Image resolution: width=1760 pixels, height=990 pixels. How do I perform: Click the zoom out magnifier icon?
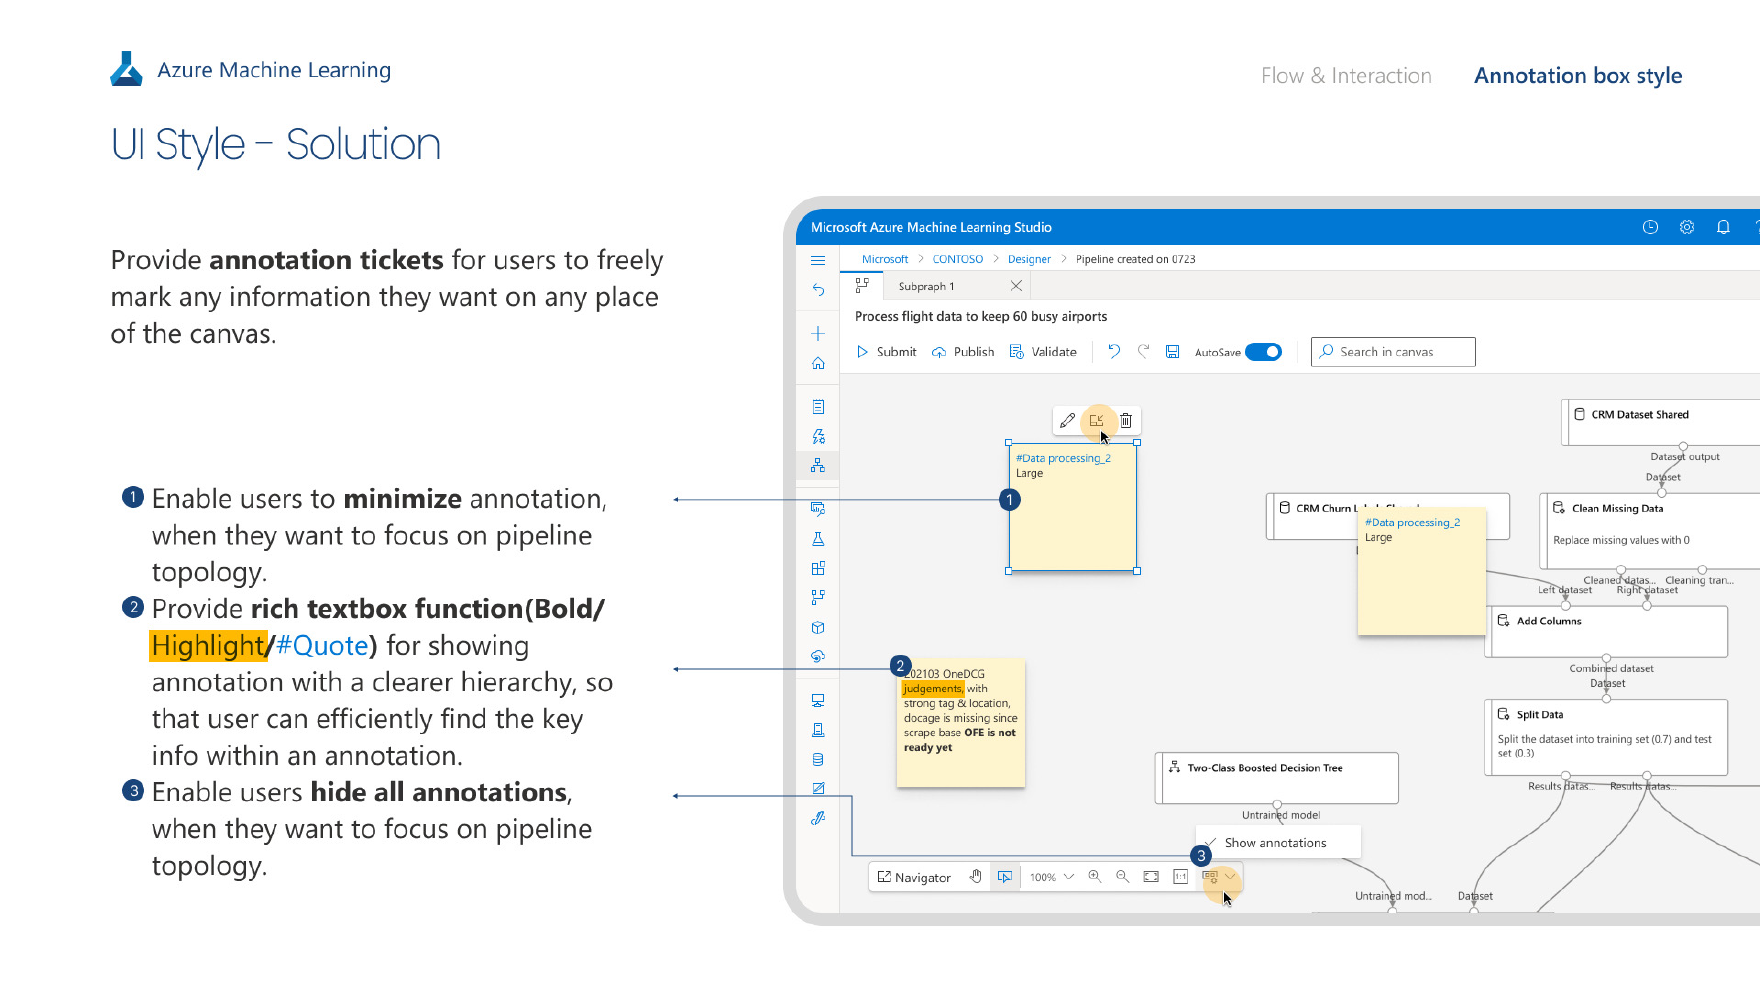(x=1122, y=877)
